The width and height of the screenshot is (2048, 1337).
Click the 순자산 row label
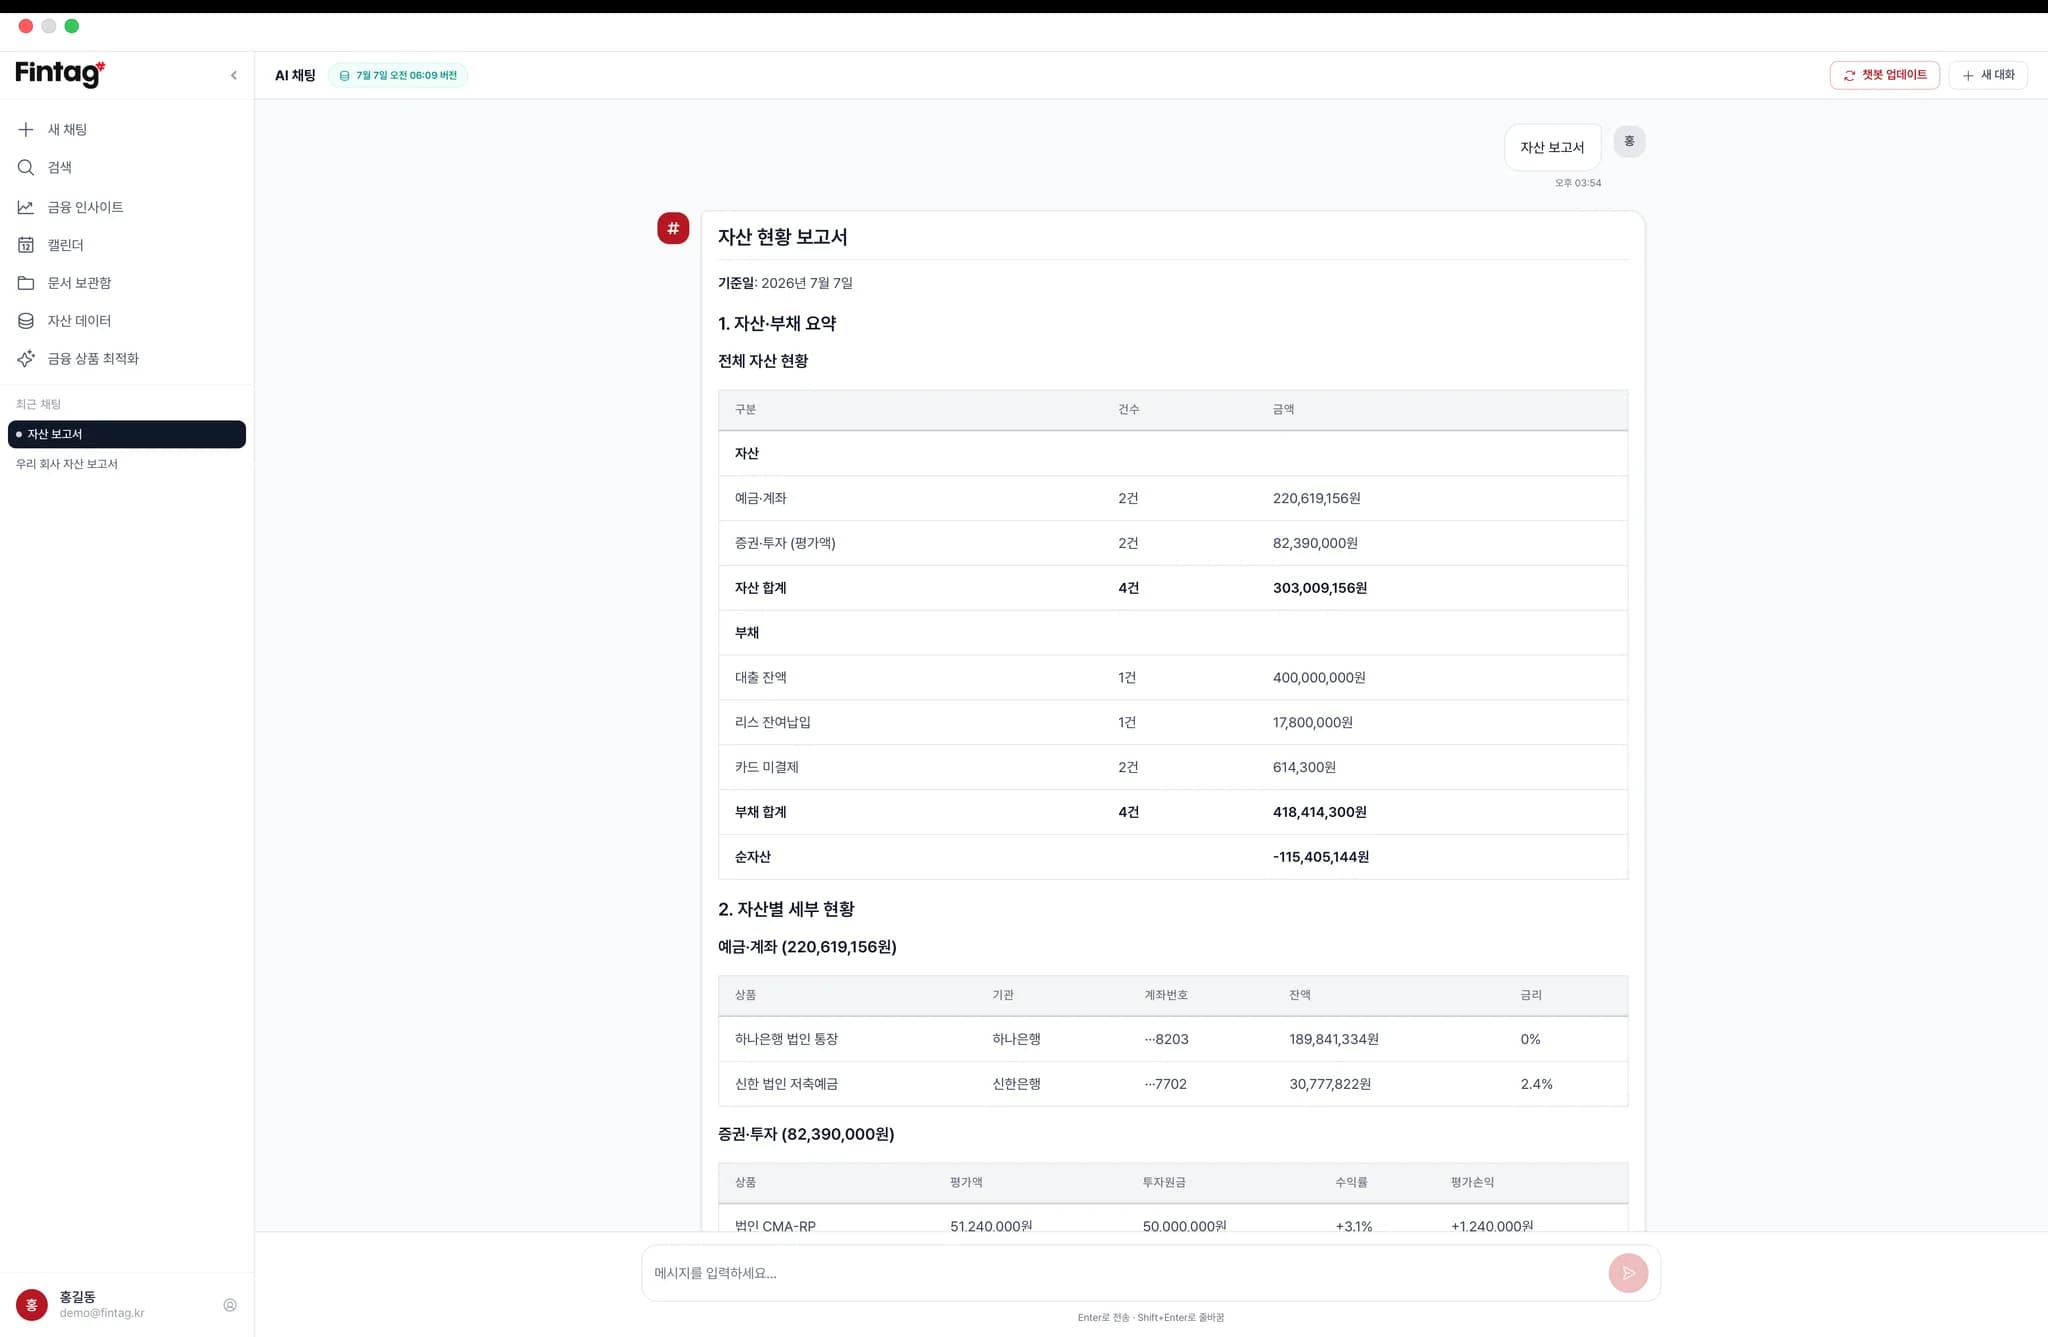(x=753, y=857)
